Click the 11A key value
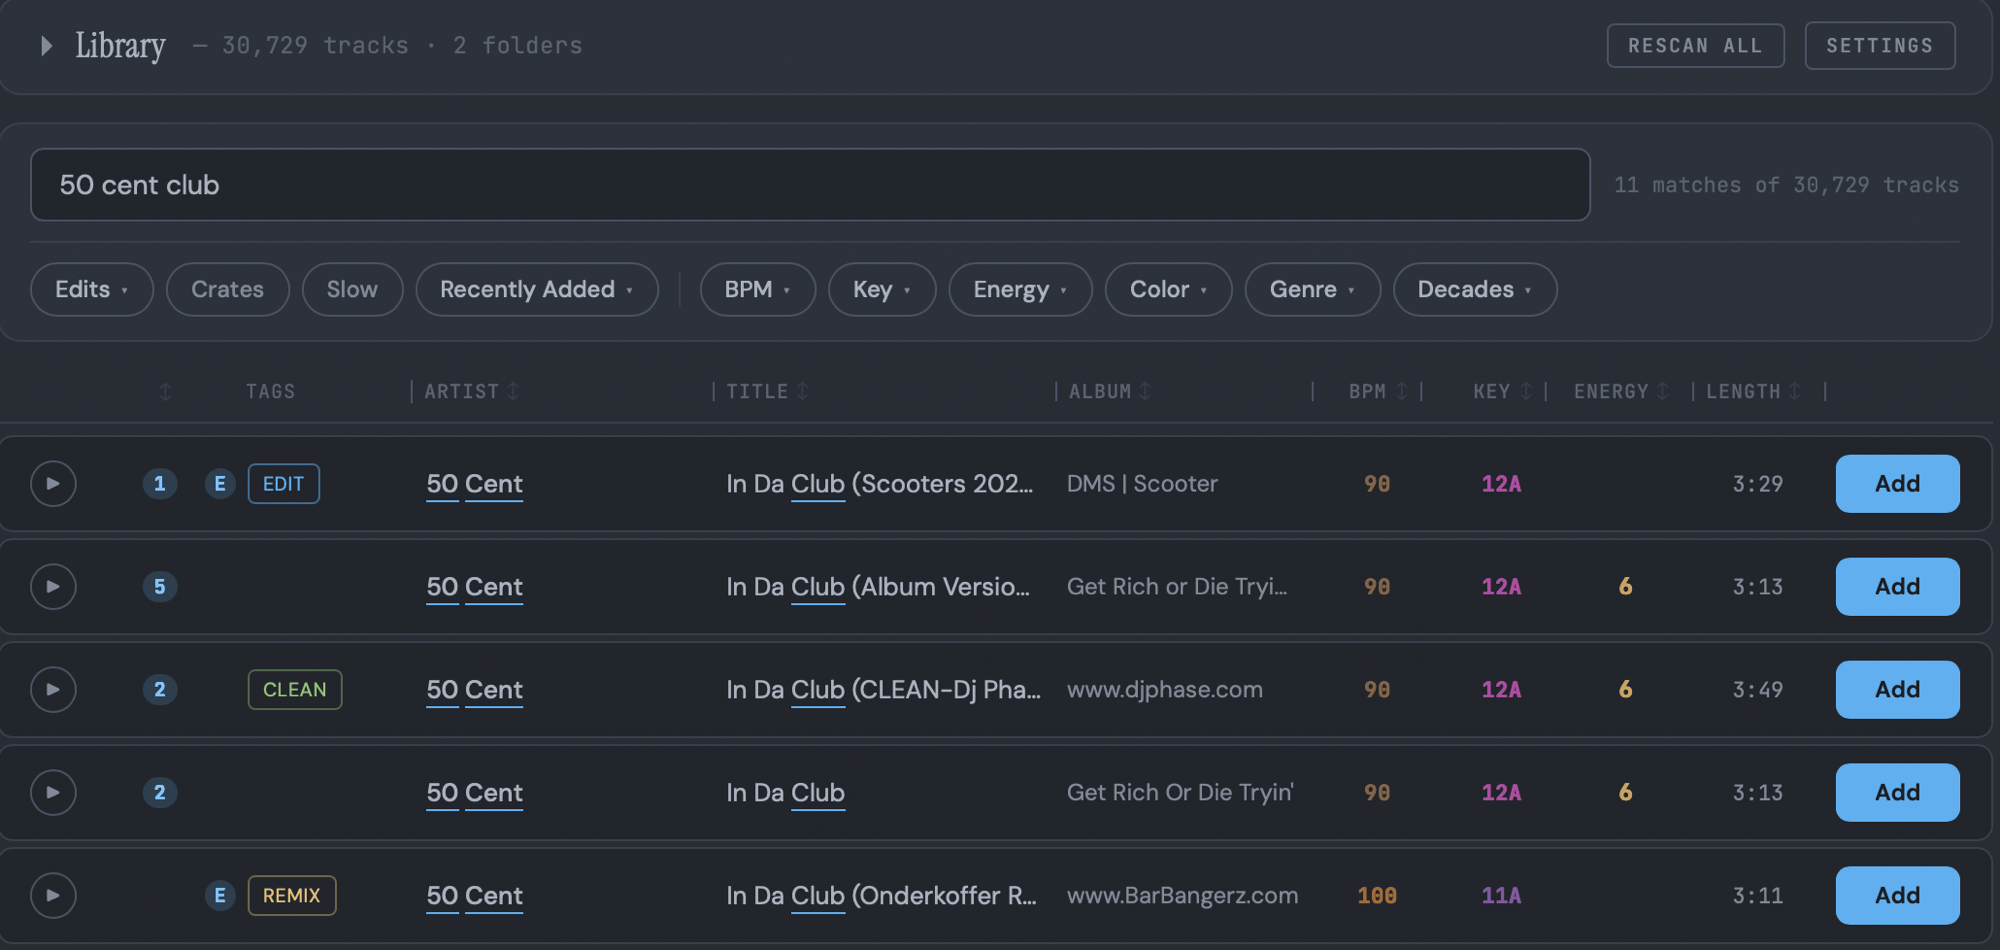The height and width of the screenshot is (950, 2000). pos(1501,896)
